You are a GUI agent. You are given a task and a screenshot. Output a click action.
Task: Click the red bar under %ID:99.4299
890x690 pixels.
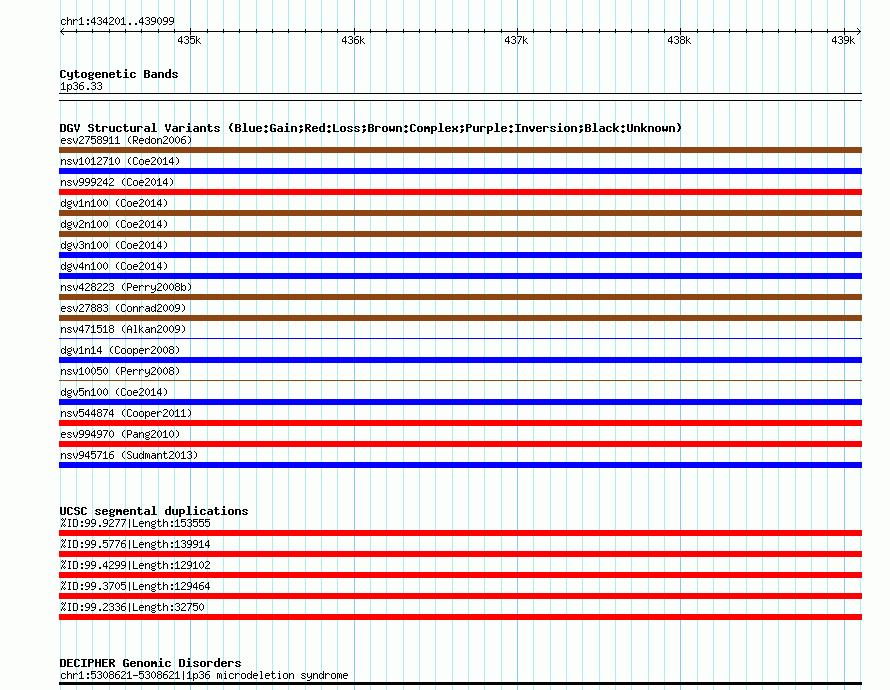pyautogui.click(x=460, y=575)
